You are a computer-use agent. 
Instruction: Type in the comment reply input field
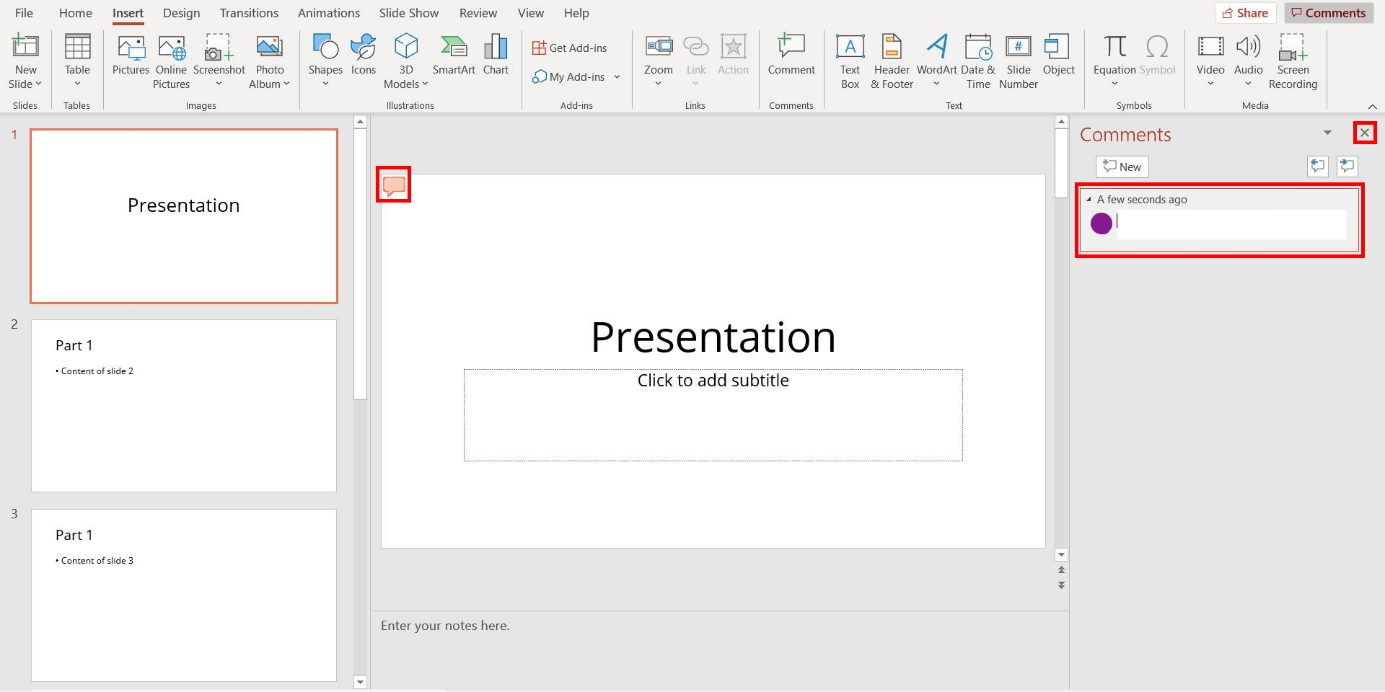[x=1230, y=223]
